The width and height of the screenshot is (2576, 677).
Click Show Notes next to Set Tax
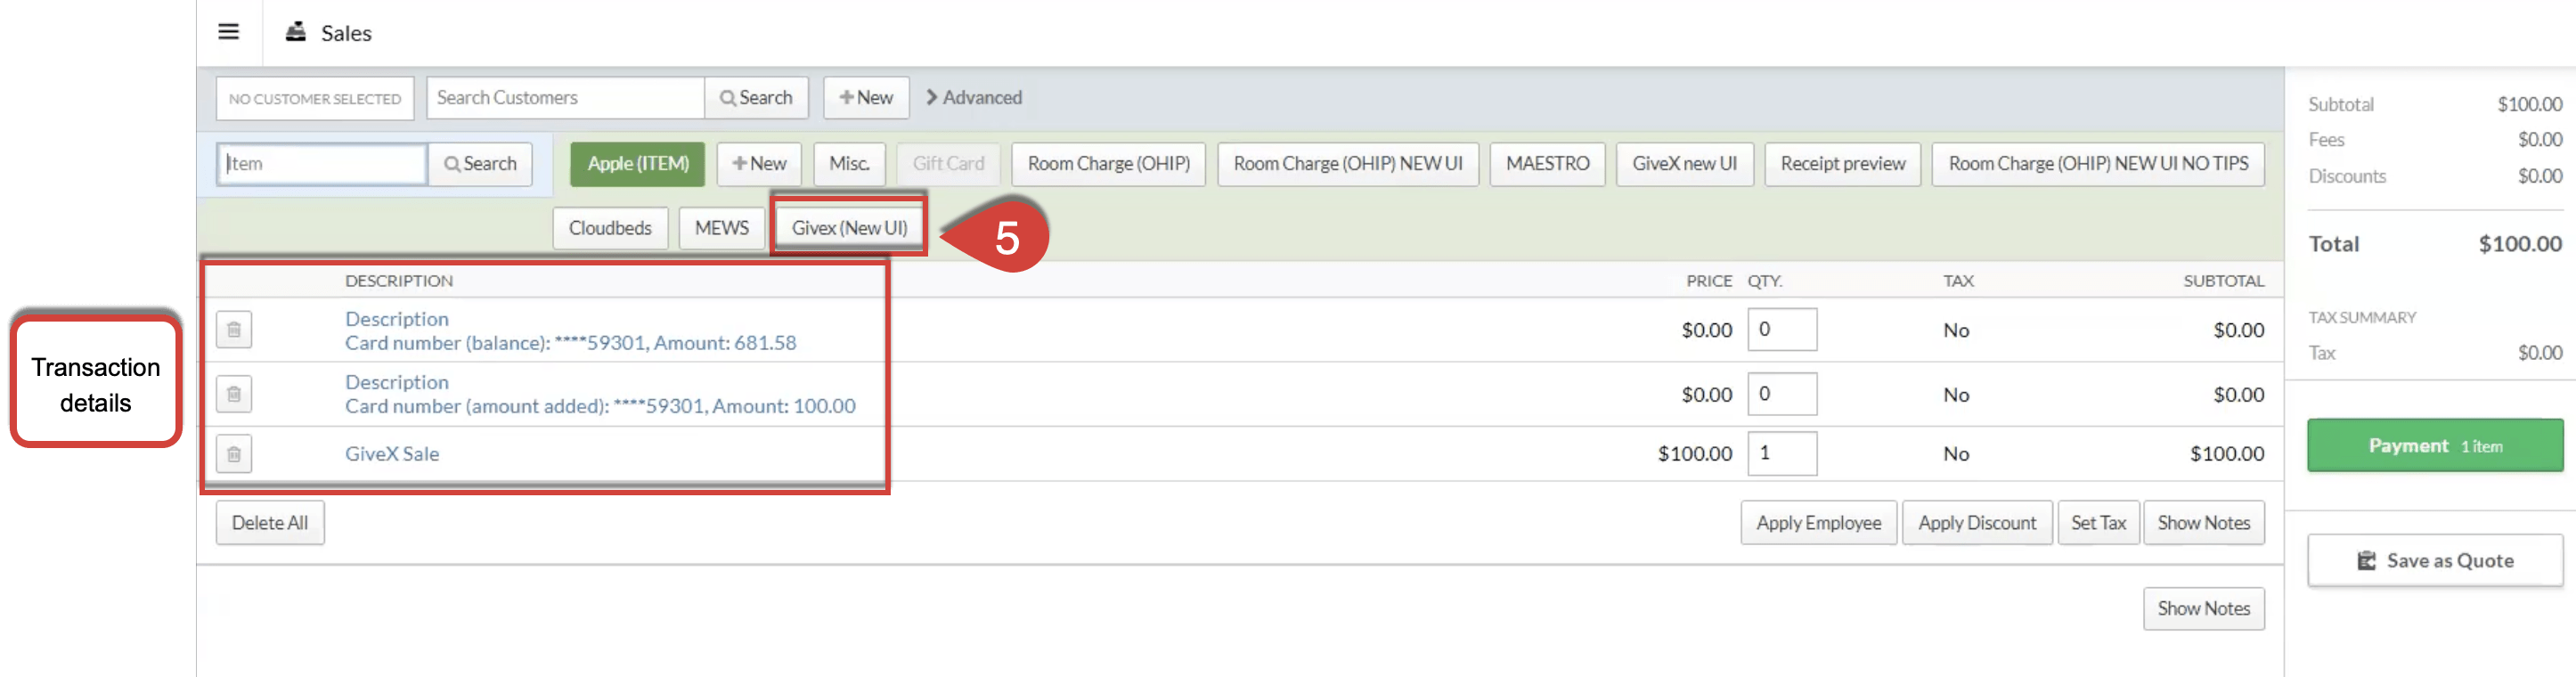click(2204, 523)
